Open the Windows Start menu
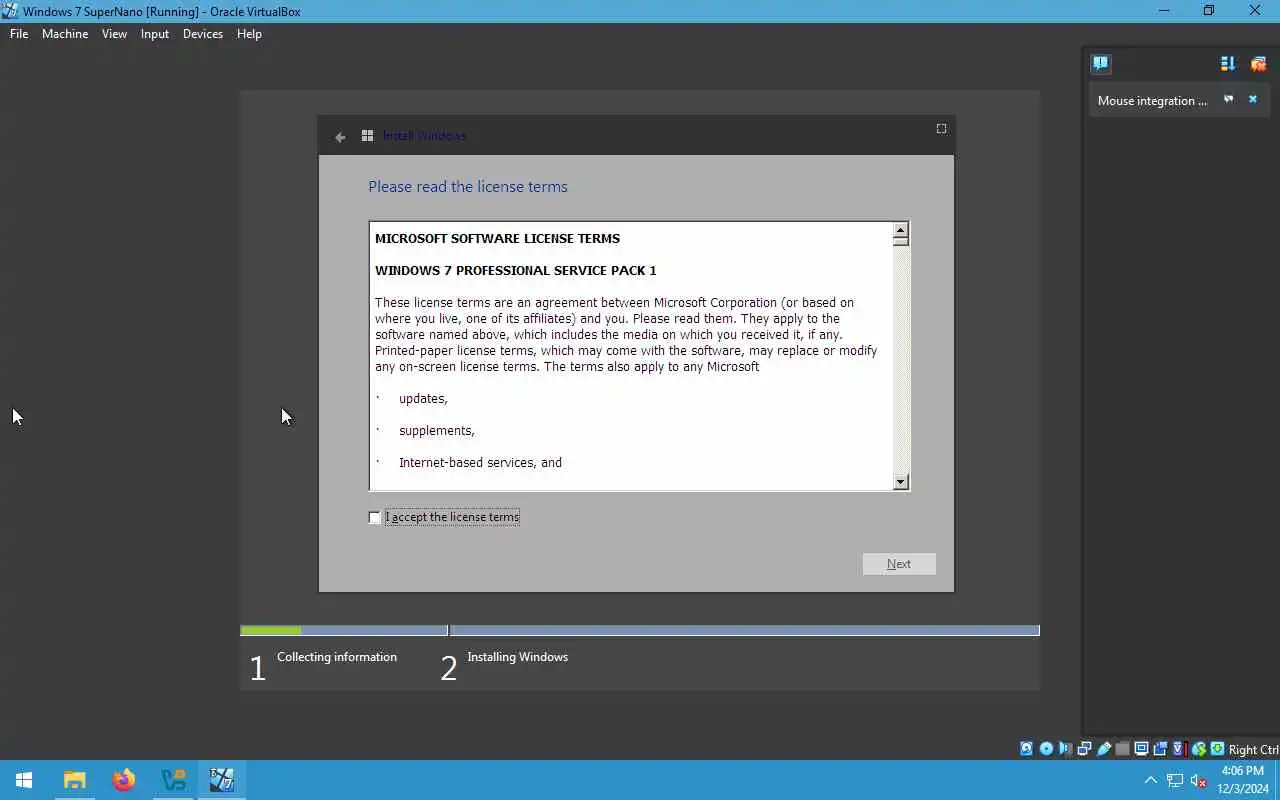 pos(24,780)
